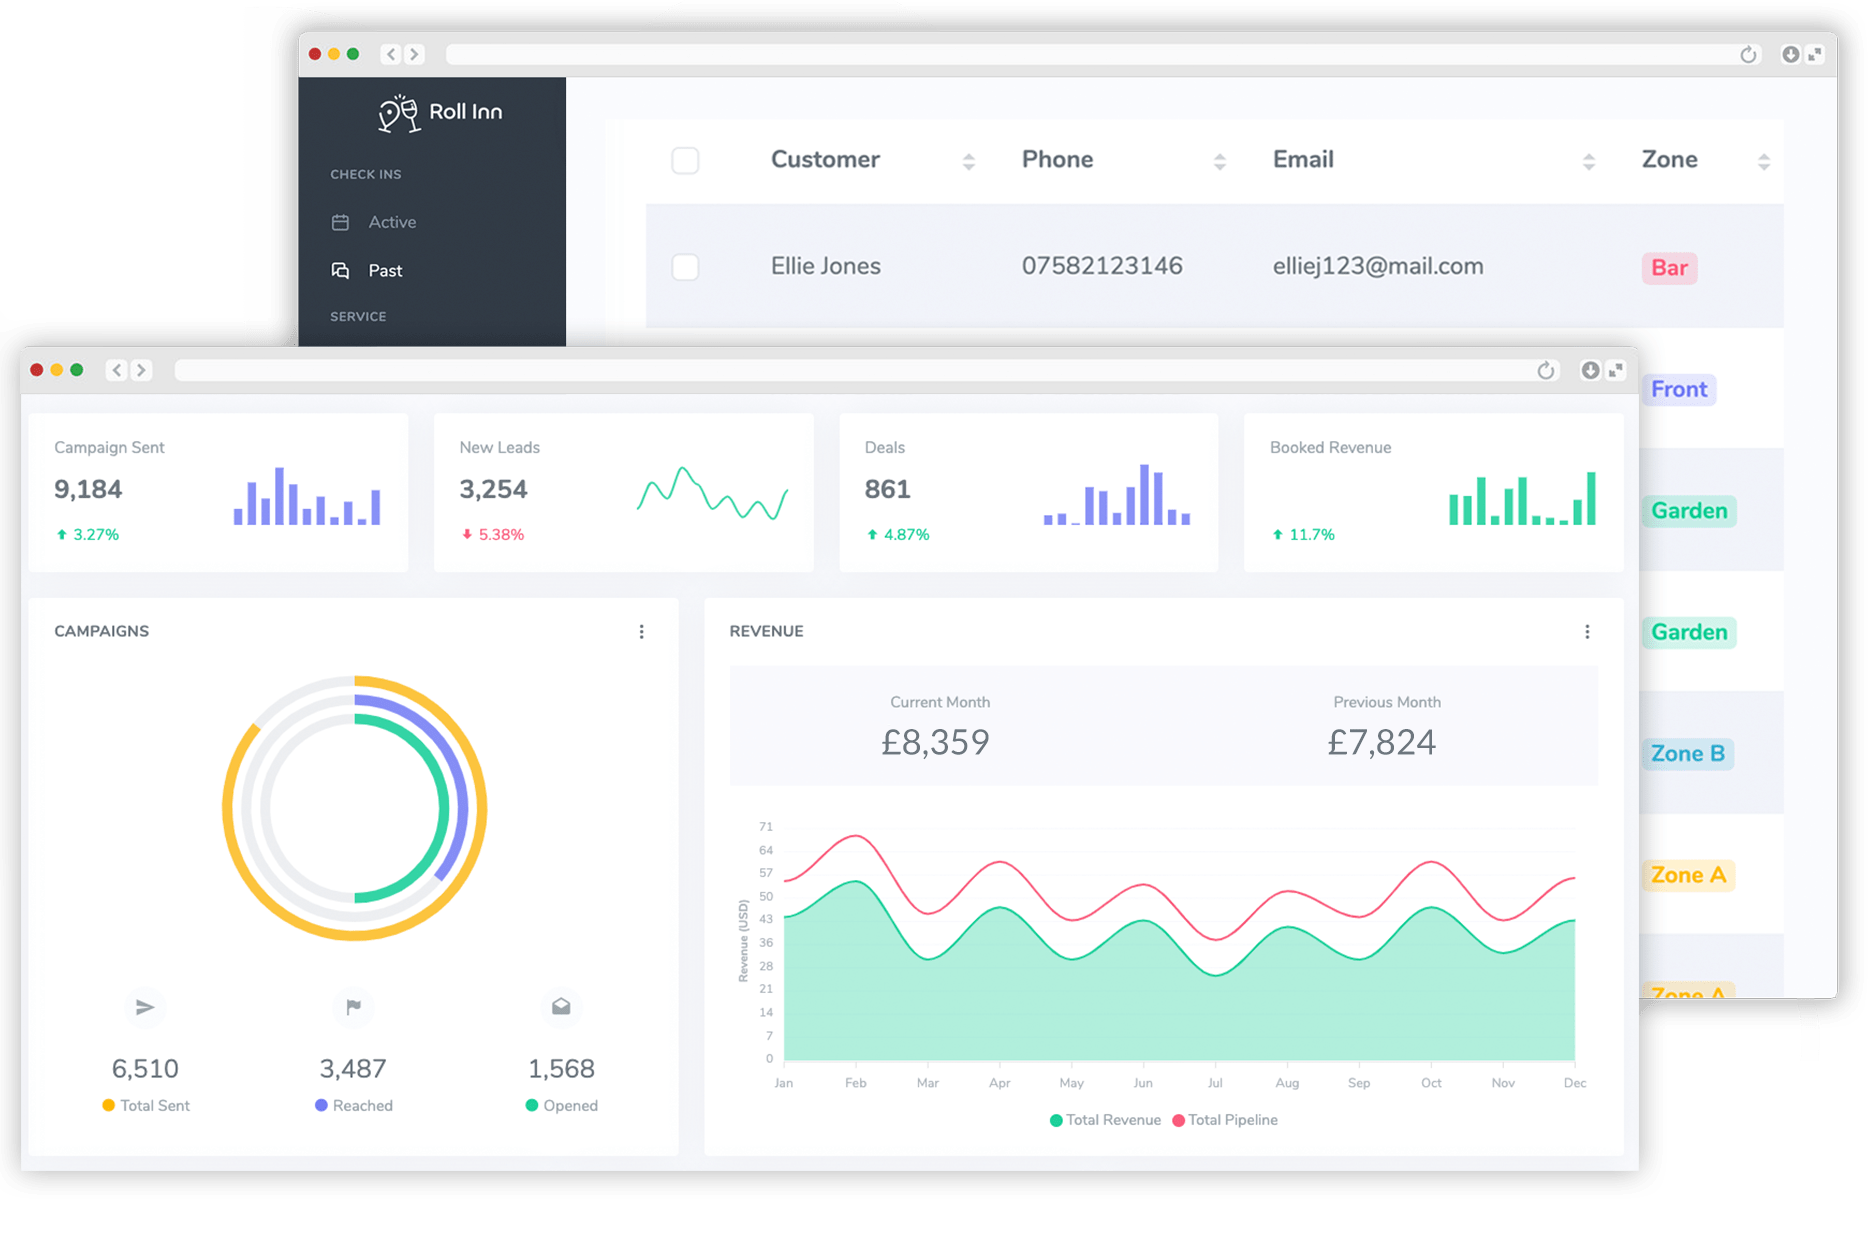Click the Campaign Sent 3.27% increase

87,535
